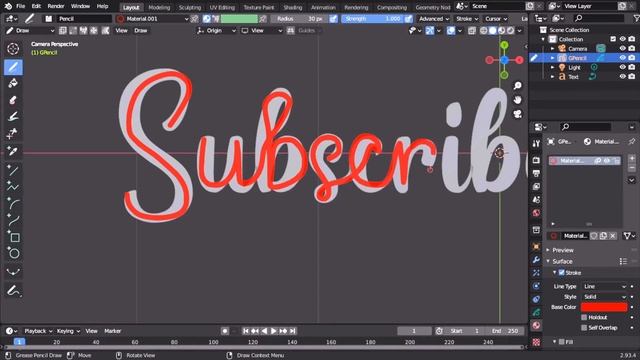Screen dimensions: 640x360
Task: Open the Origin stroke placement dropdown
Action: click(216, 31)
